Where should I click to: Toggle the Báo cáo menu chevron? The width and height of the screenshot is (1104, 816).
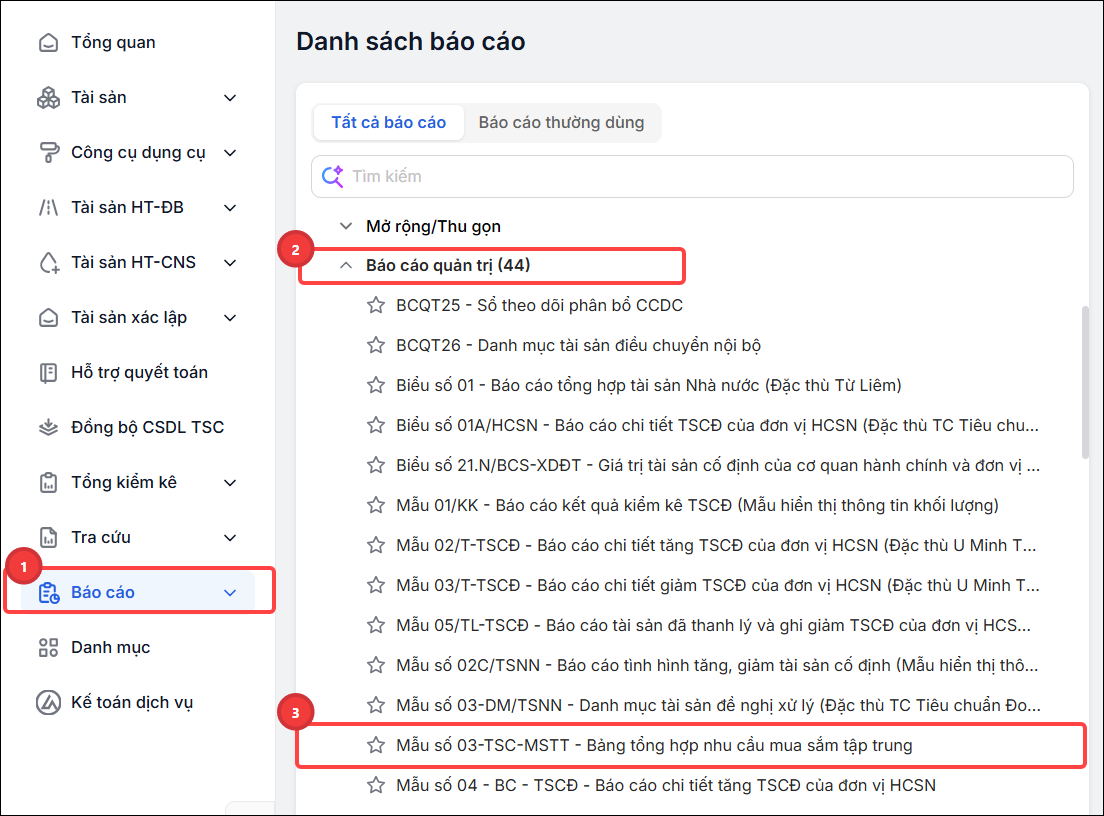click(x=230, y=593)
